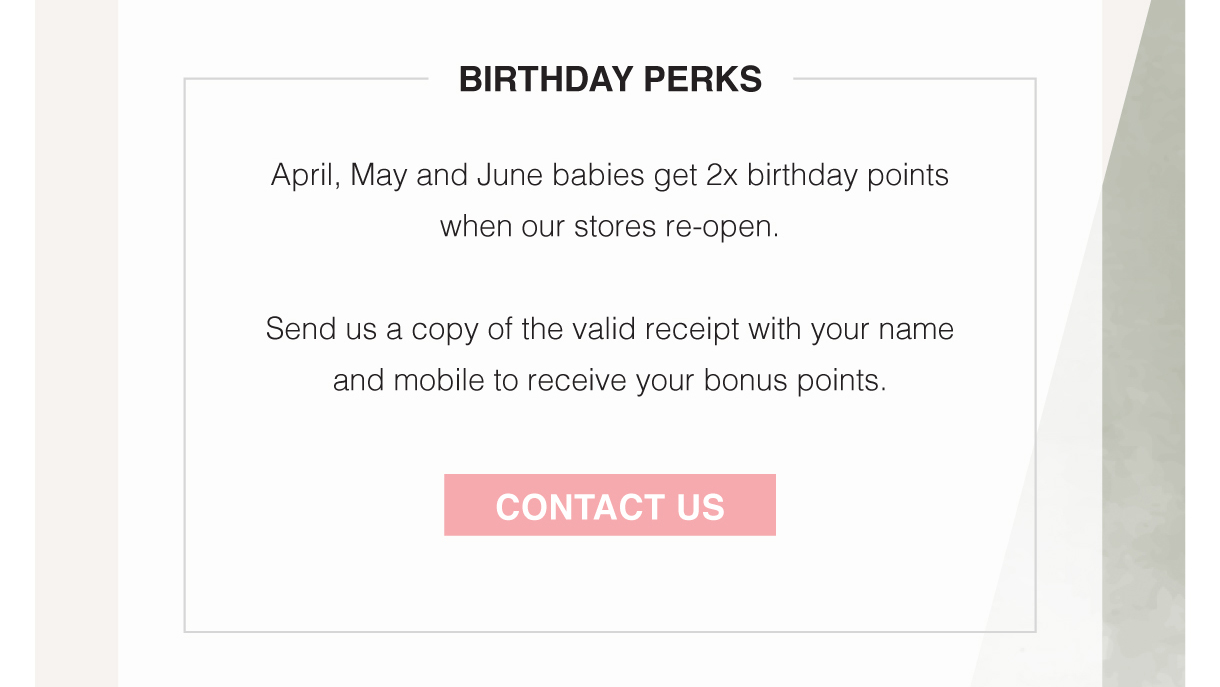Click the line starting with "Send us a copy"

pyautogui.click(x=609, y=329)
